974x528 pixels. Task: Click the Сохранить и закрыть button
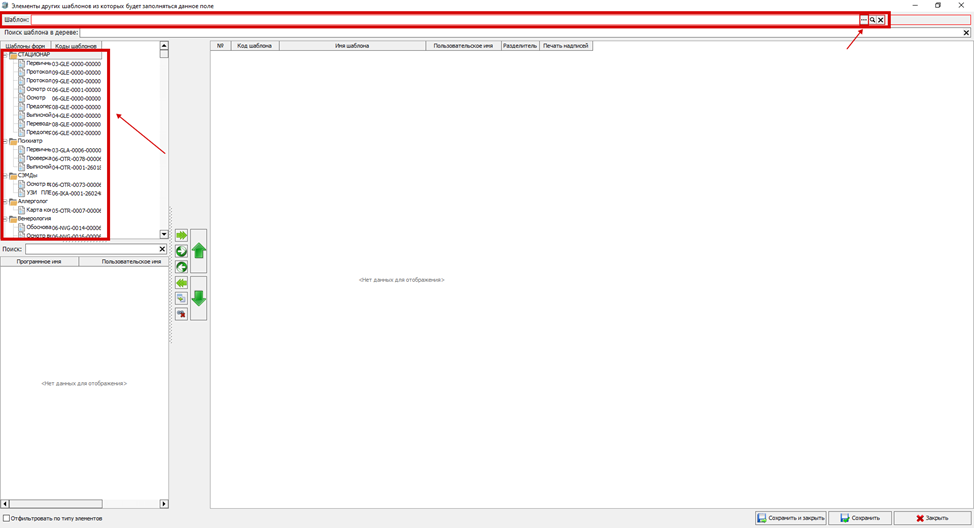[790, 518]
